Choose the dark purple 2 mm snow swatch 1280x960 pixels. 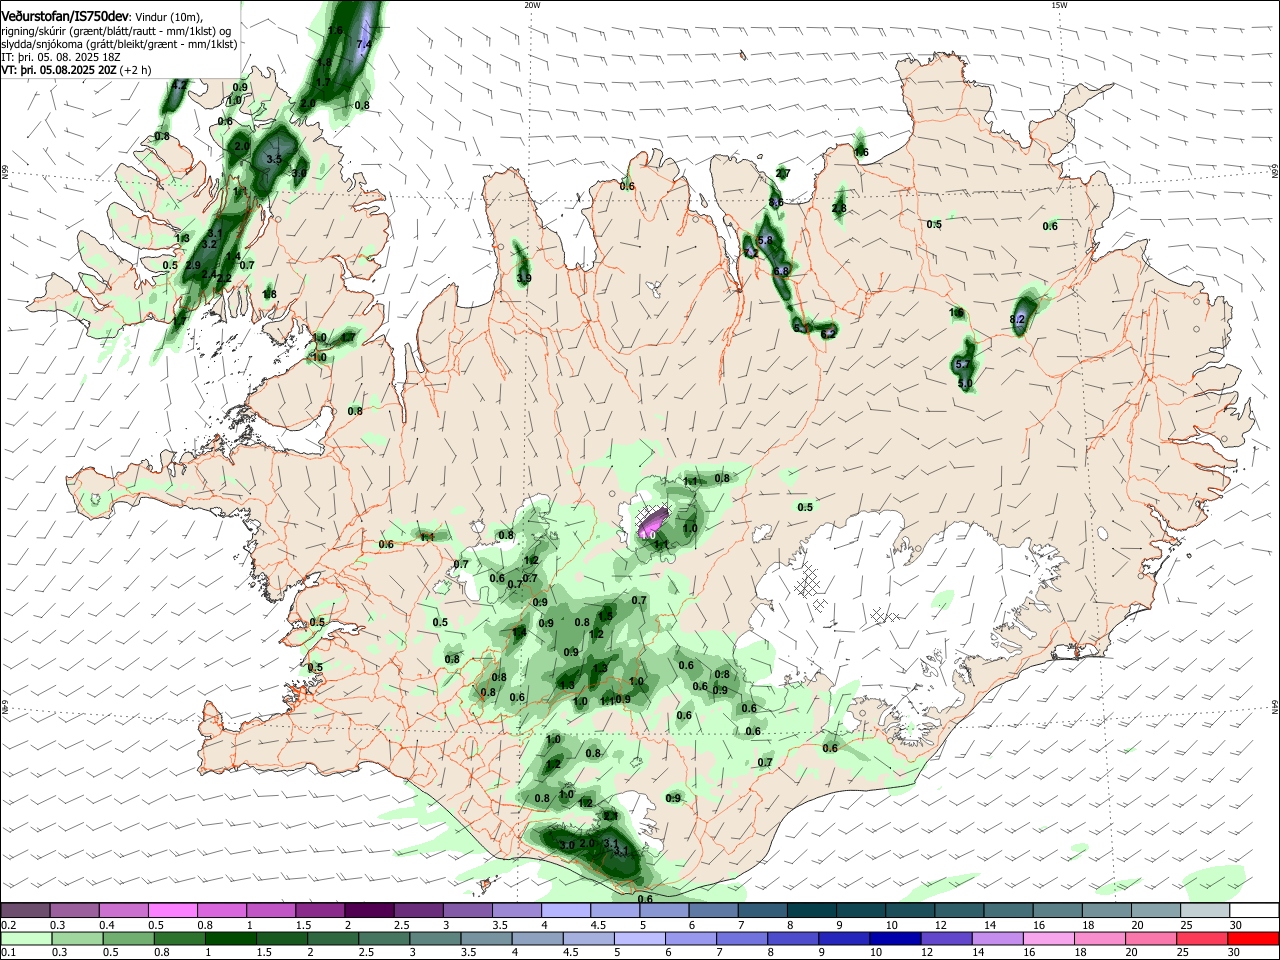[x=368, y=910]
